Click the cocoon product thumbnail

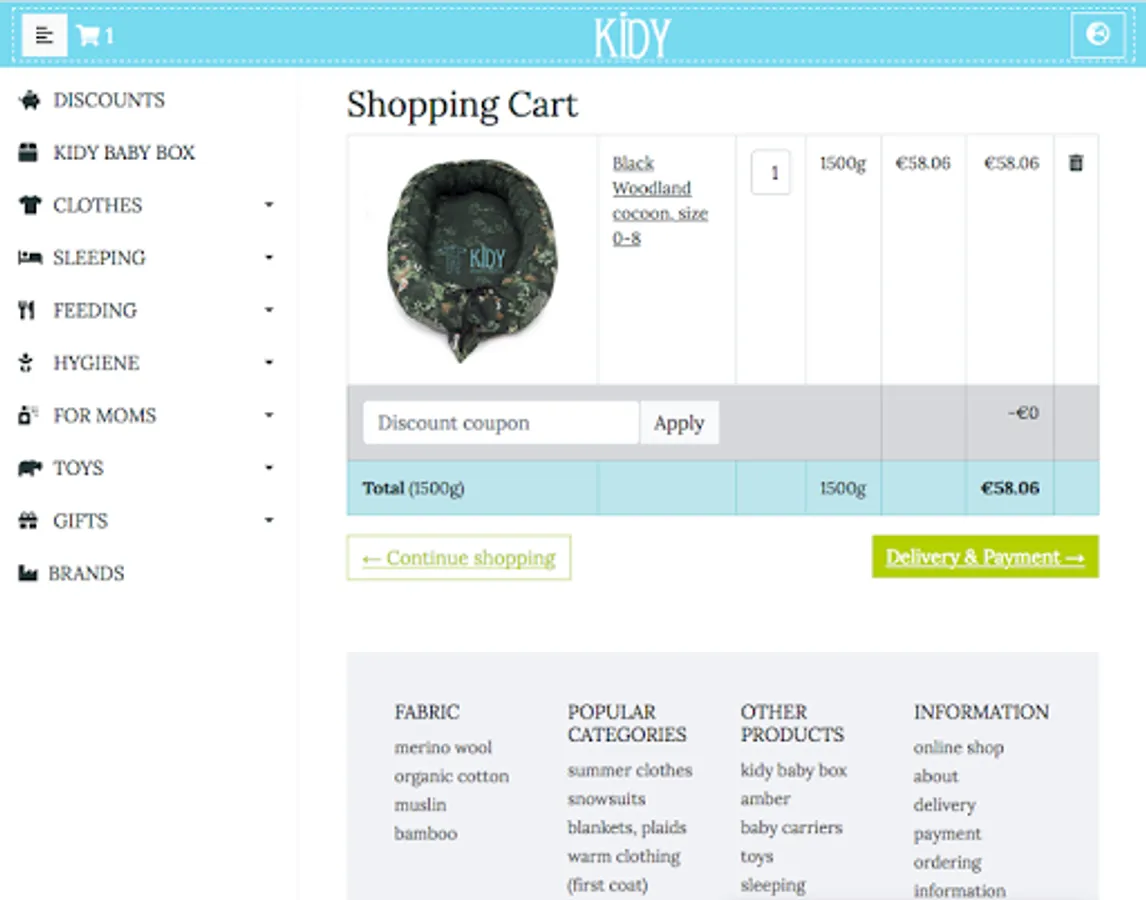(x=472, y=260)
